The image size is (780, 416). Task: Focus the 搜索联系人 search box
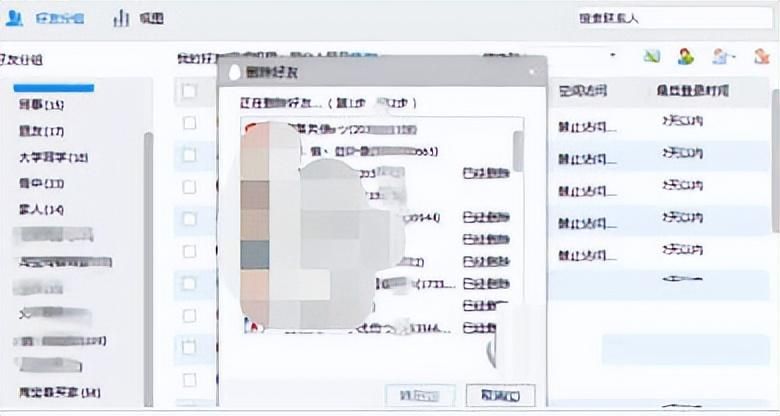click(x=675, y=19)
